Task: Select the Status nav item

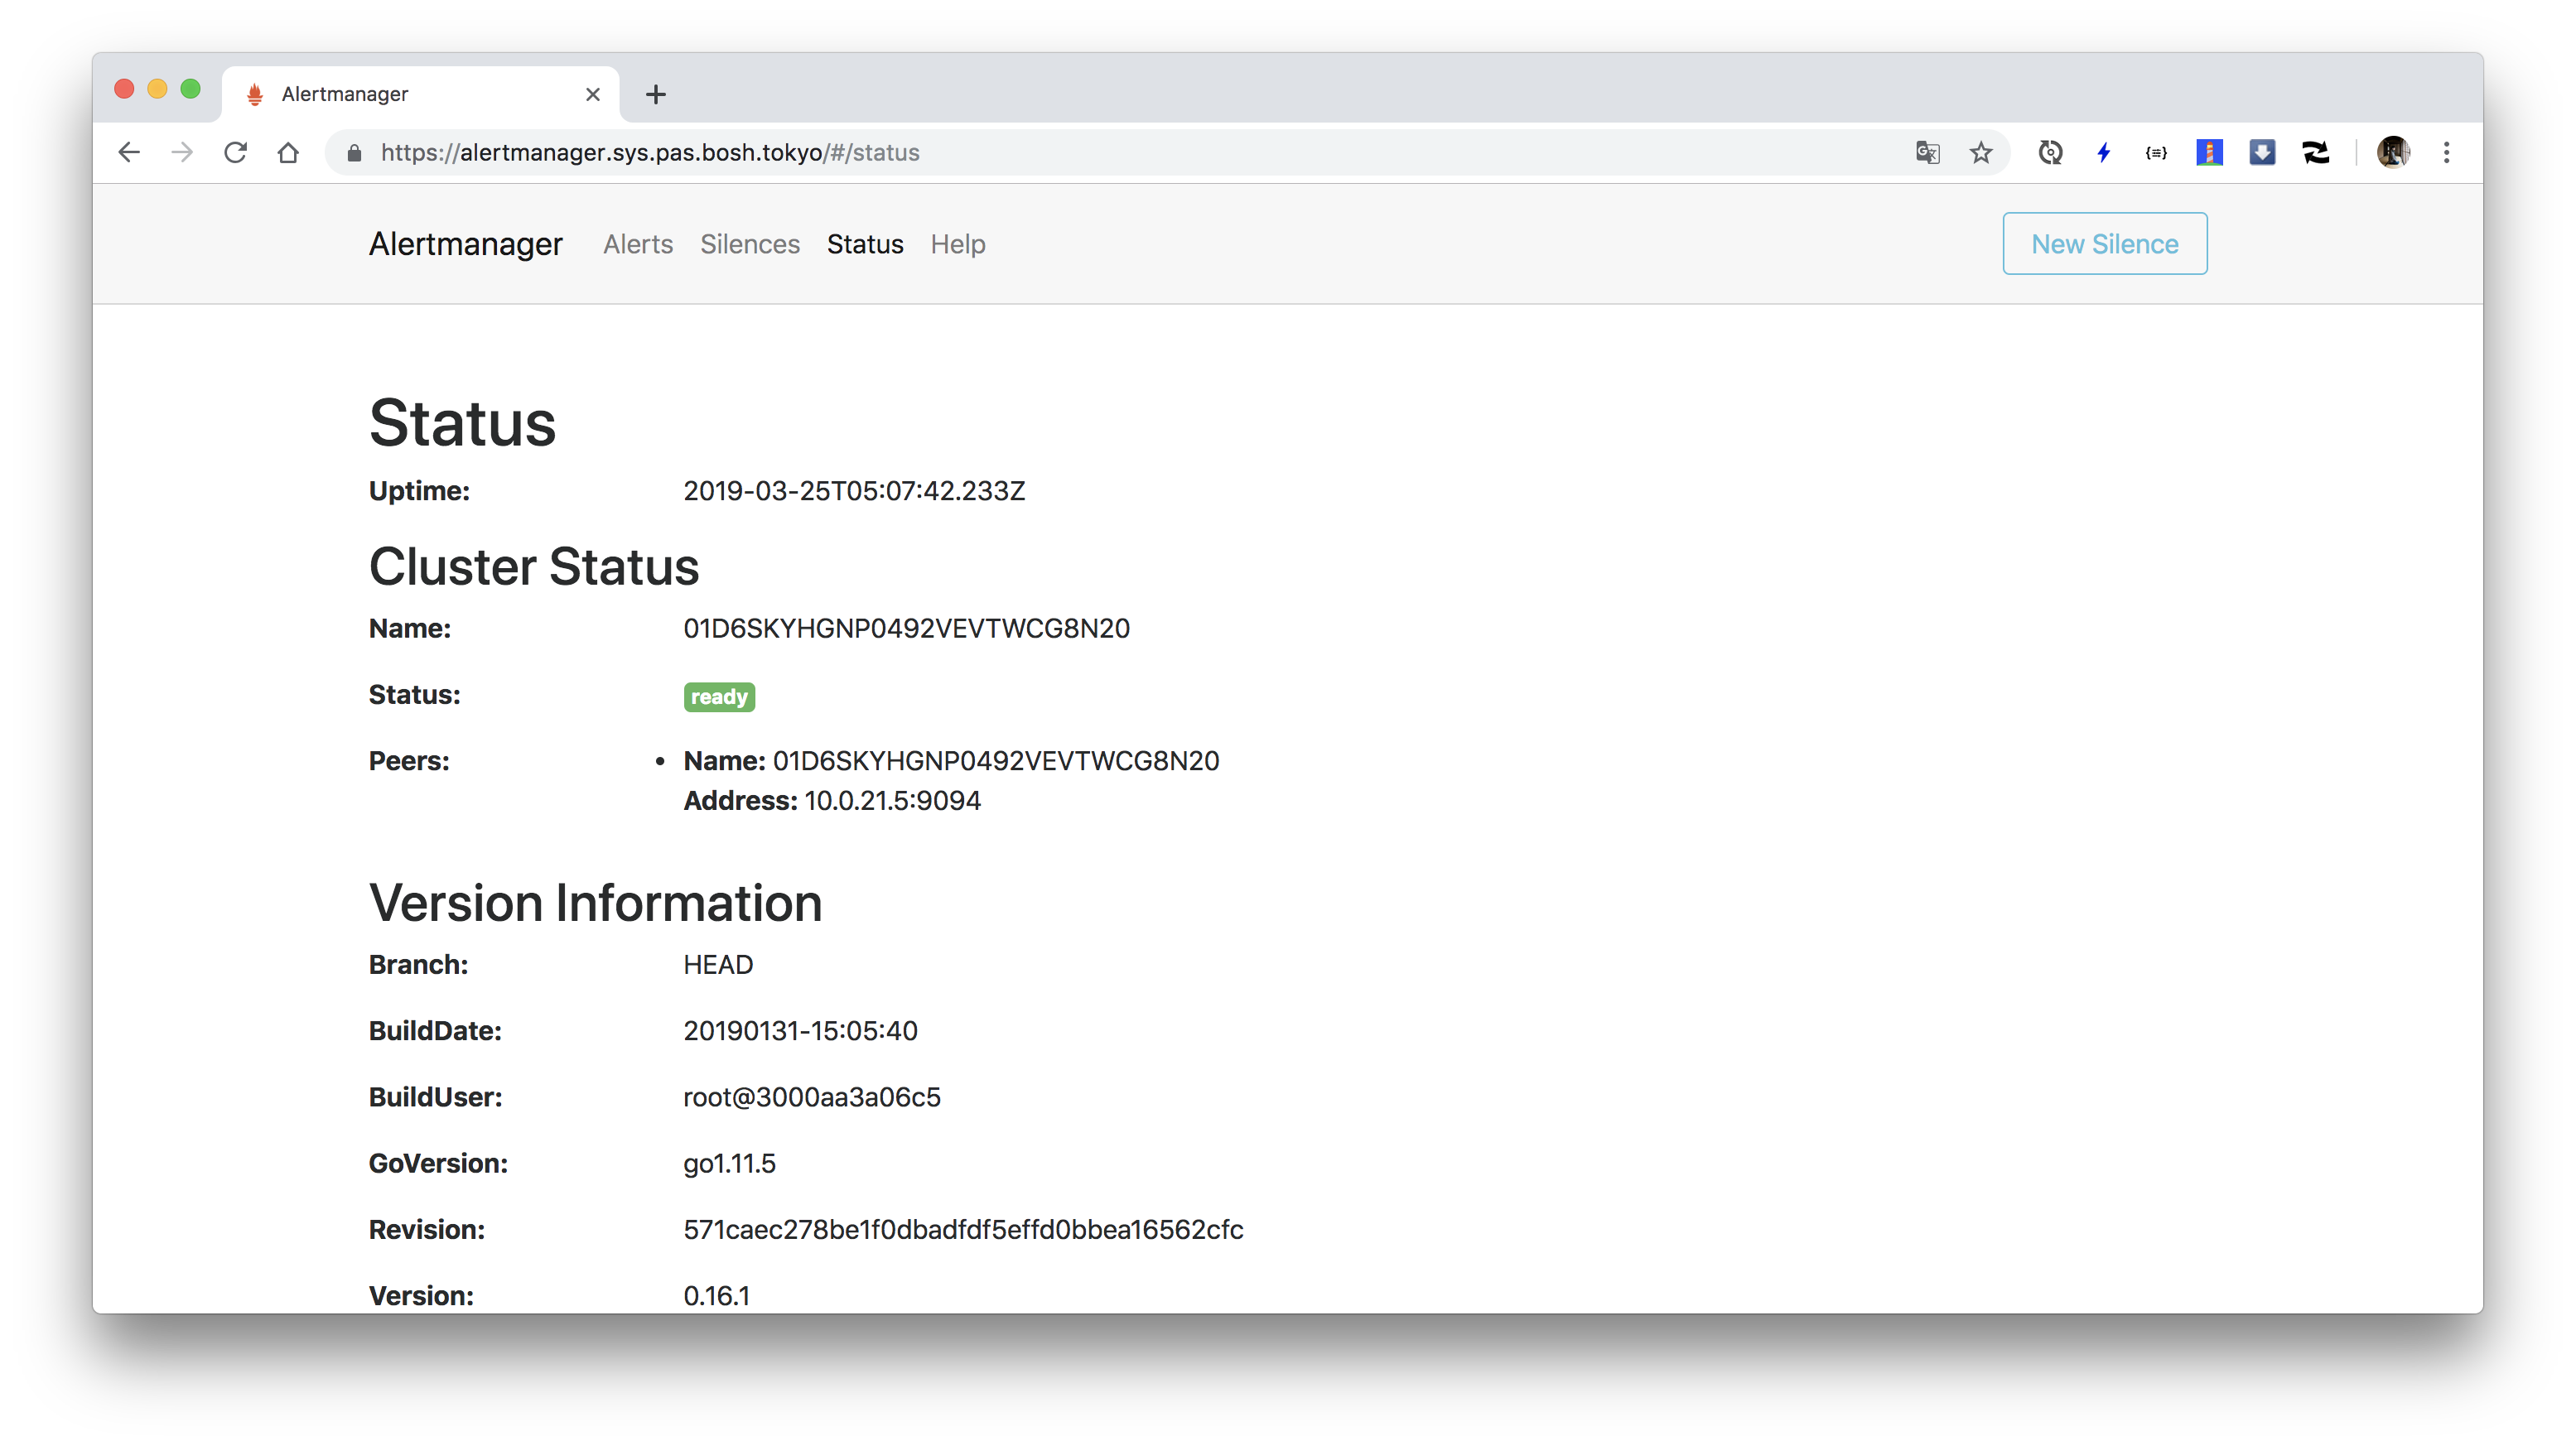Action: coord(865,244)
